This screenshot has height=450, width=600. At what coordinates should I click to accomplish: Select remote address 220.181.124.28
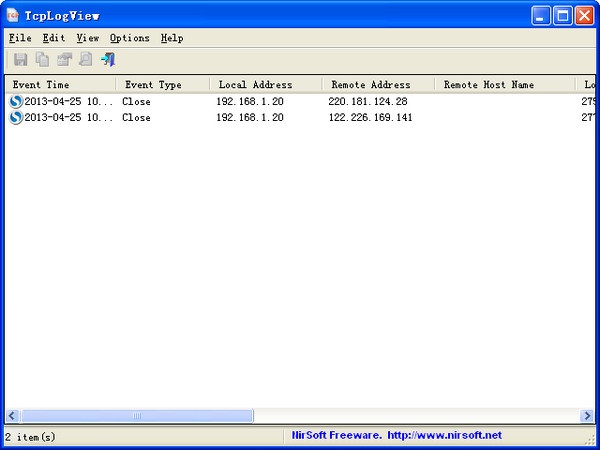pos(368,101)
